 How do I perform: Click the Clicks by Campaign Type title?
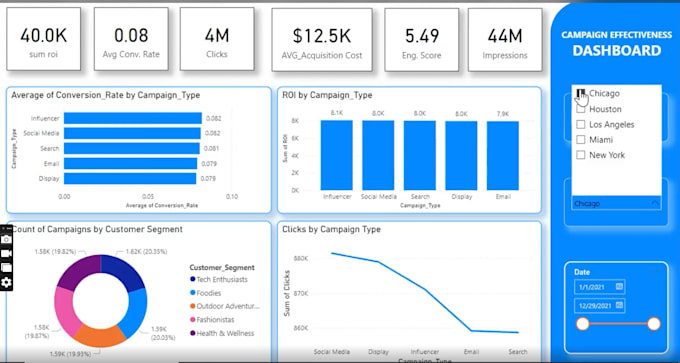(331, 229)
